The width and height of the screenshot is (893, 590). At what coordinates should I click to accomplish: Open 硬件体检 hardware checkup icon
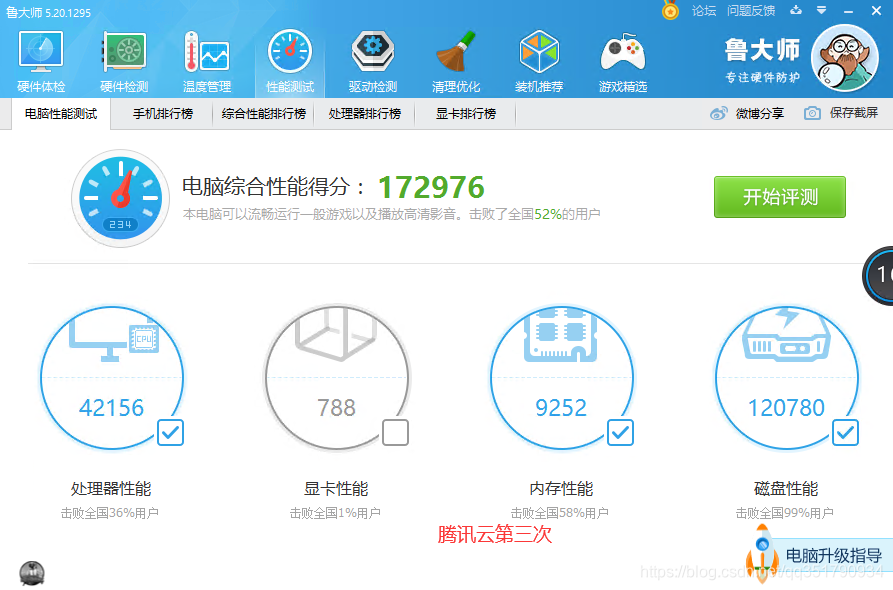pyautogui.click(x=40, y=51)
